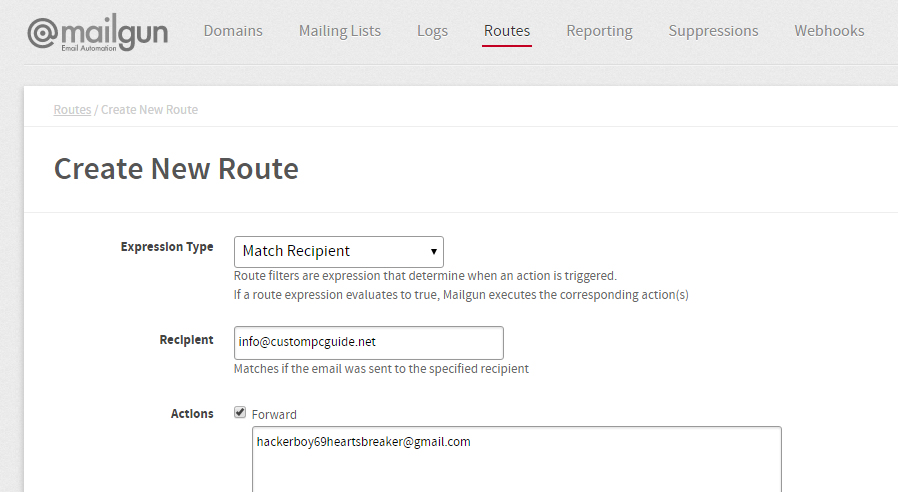Screen dimensions: 898x492
Task: Focus the forward destination text area
Action: (517, 459)
